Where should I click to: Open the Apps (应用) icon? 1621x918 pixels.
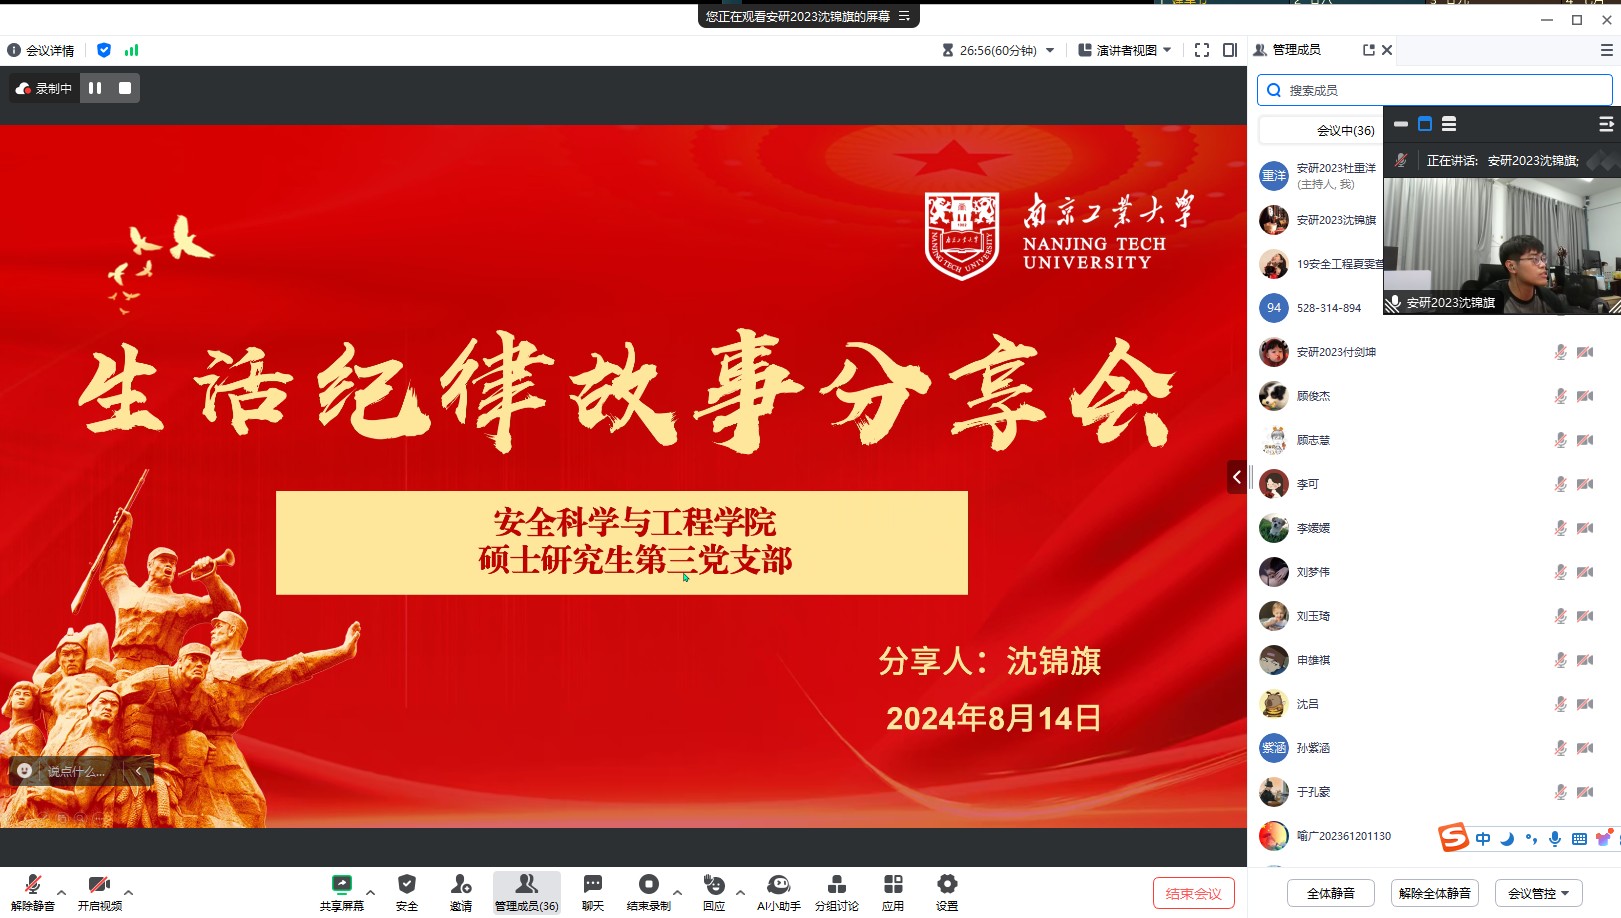click(892, 885)
